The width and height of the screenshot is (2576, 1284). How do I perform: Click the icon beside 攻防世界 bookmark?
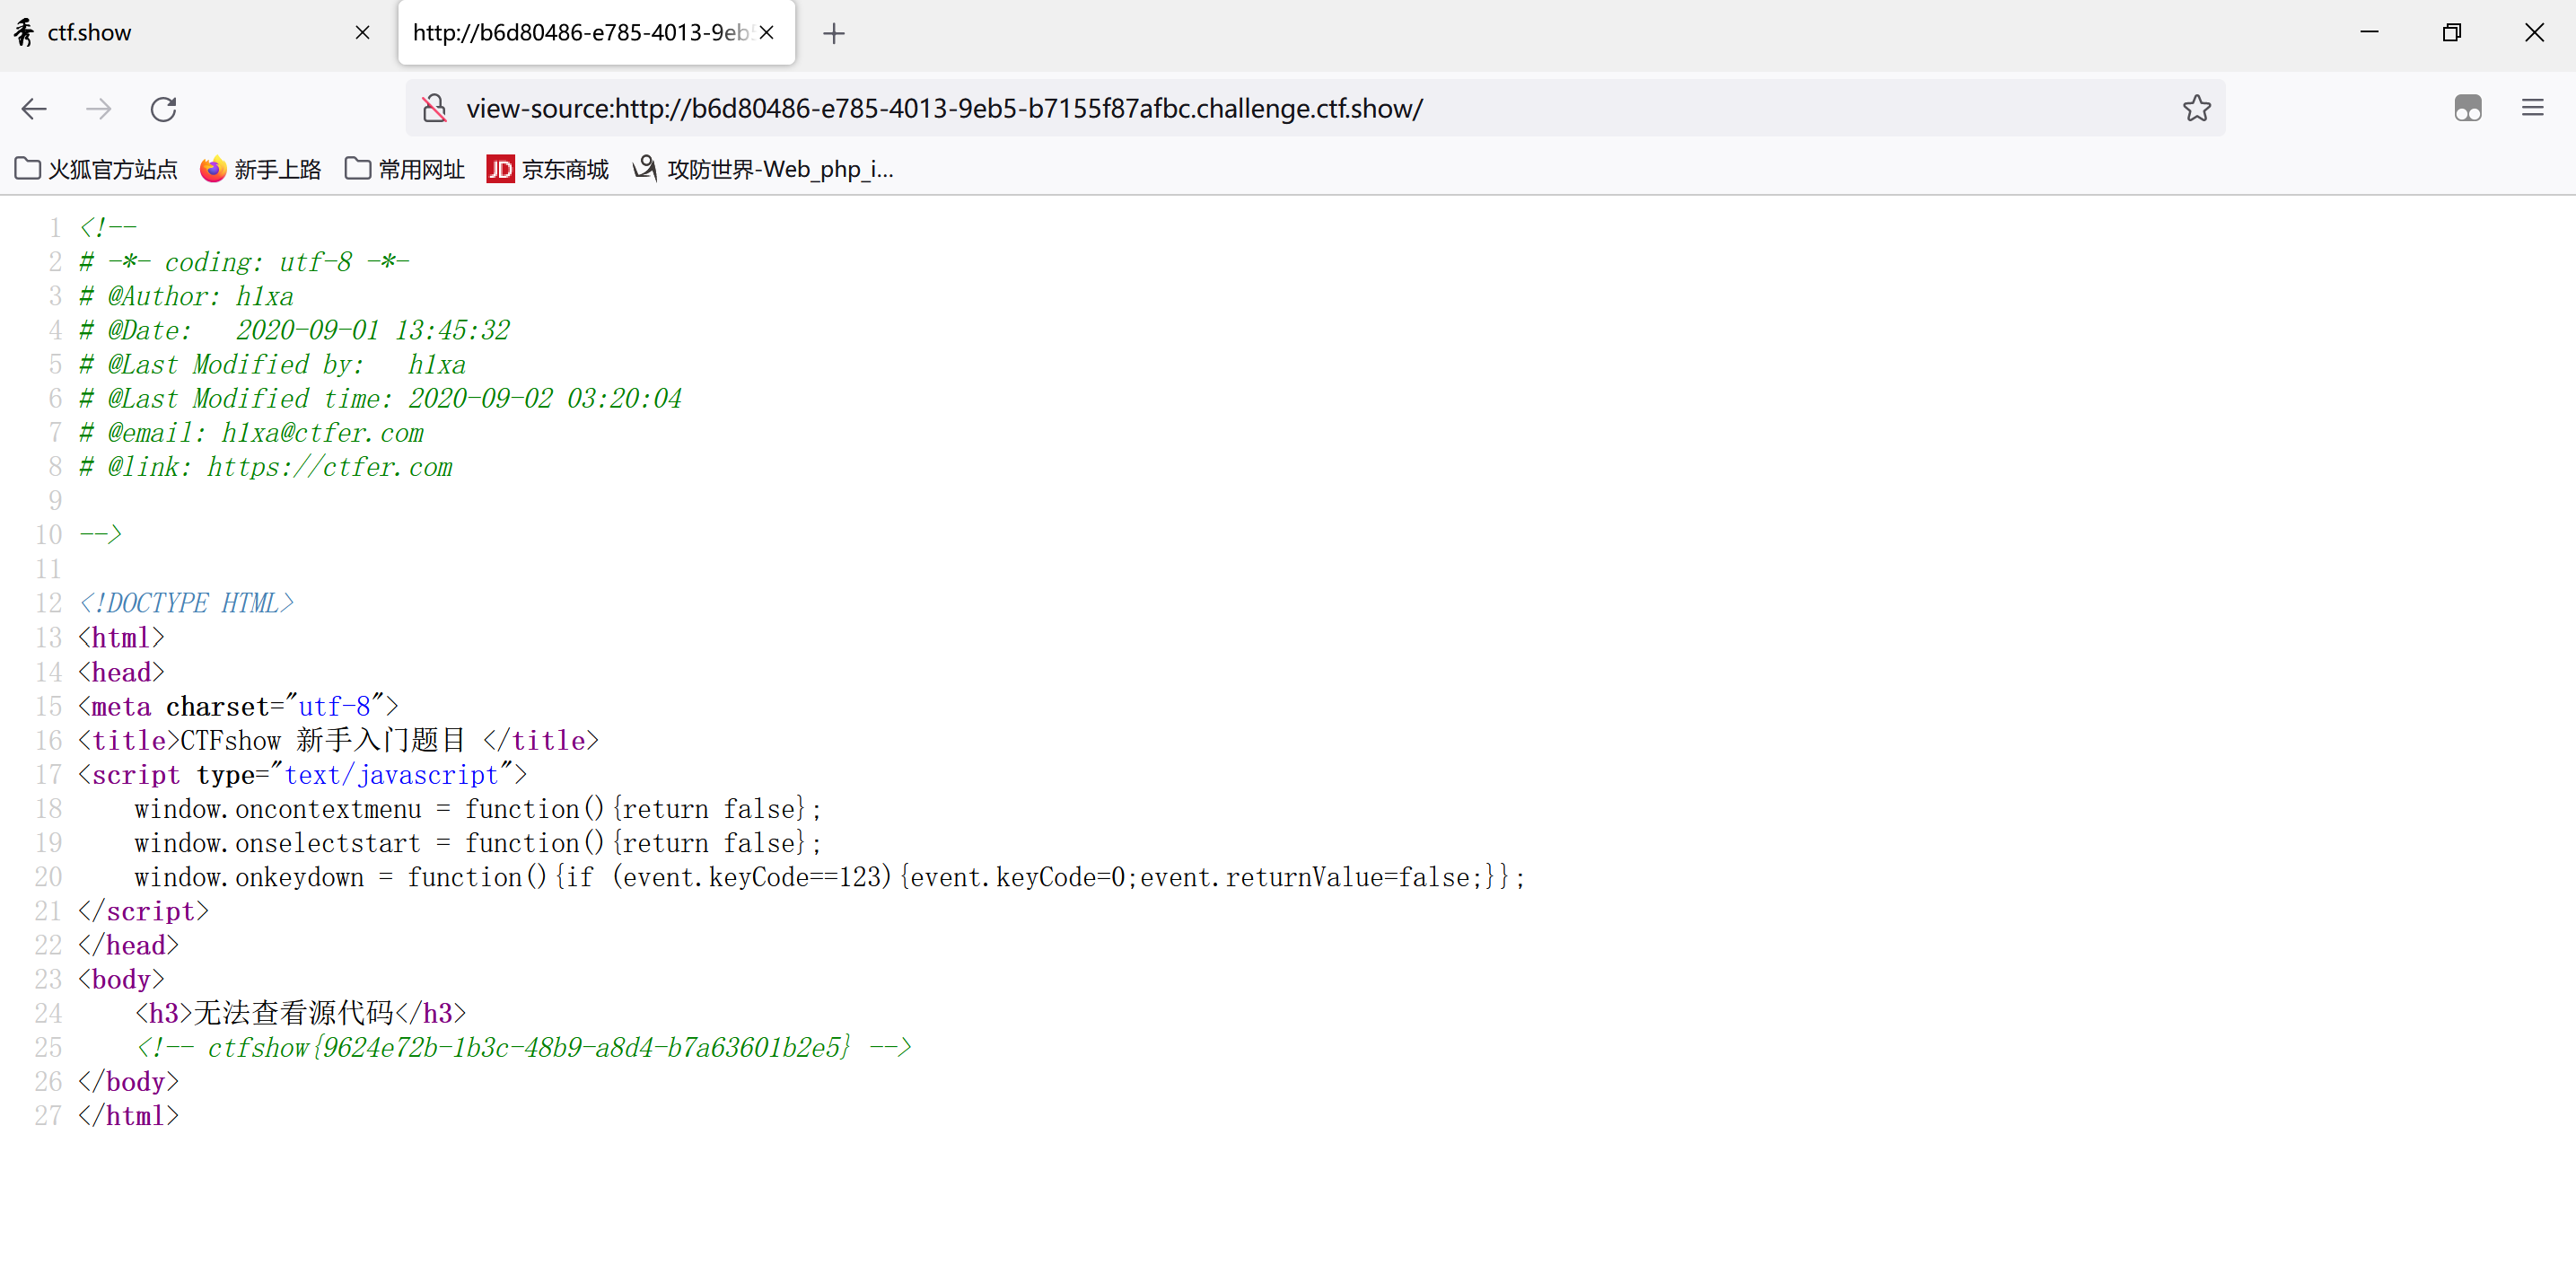coord(645,169)
